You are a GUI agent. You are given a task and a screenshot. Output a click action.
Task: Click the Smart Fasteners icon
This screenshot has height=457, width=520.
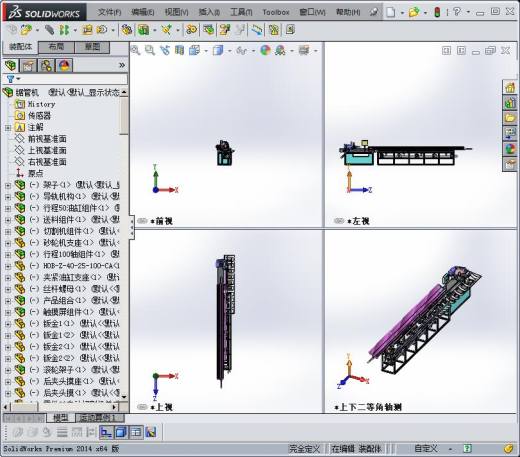(87, 30)
